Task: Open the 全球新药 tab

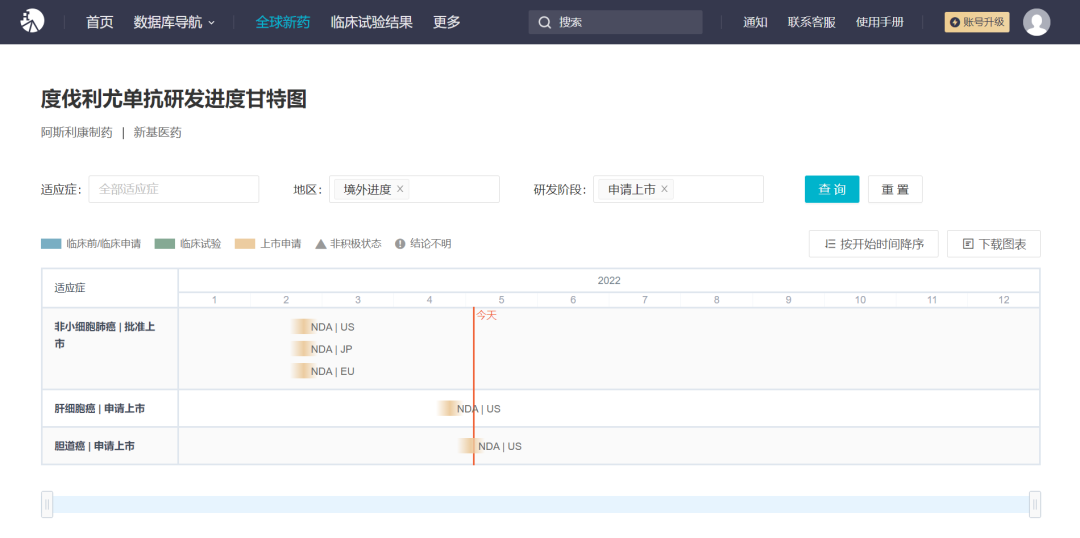Action: (282, 22)
